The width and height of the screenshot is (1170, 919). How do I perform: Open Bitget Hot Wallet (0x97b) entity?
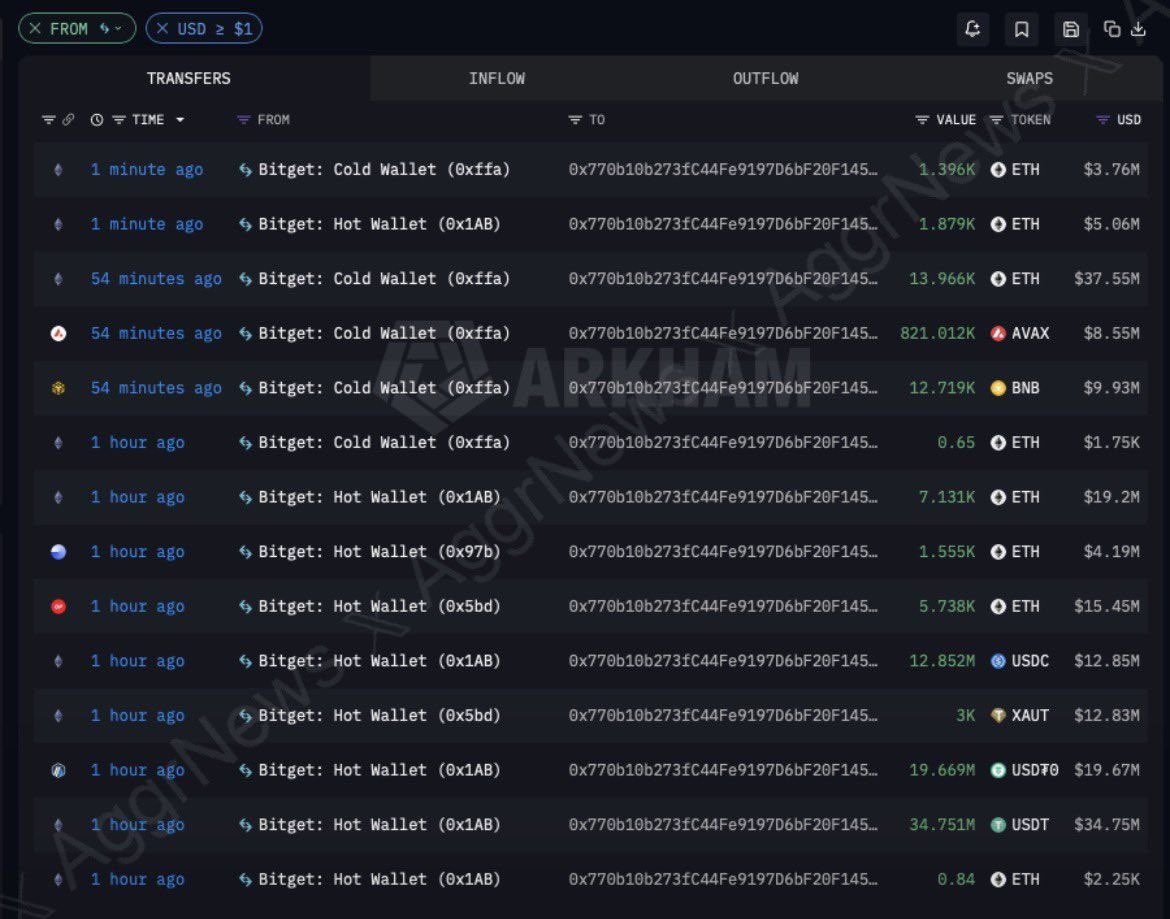click(380, 552)
